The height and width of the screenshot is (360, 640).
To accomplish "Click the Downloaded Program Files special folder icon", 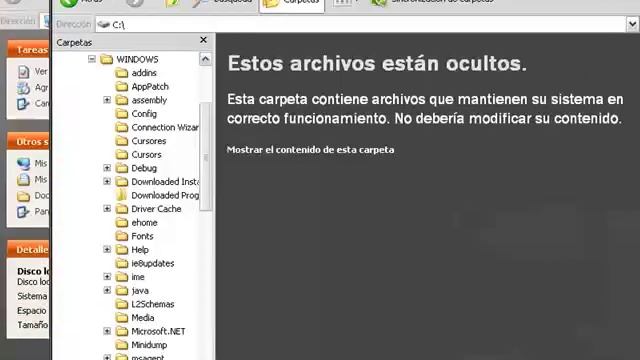I will tap(122, 195).
